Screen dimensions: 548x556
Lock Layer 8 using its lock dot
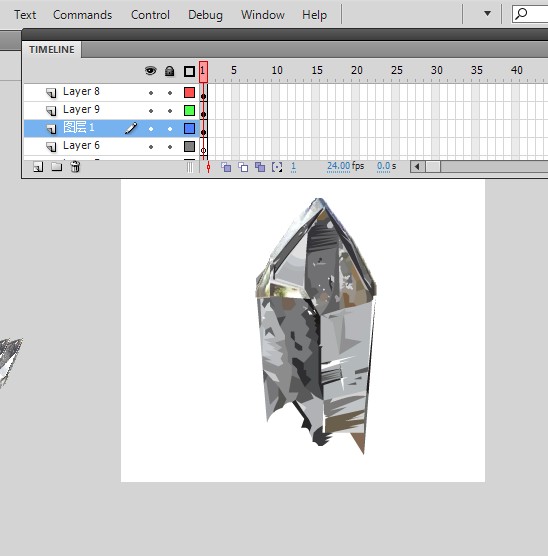tap(170, 93)
